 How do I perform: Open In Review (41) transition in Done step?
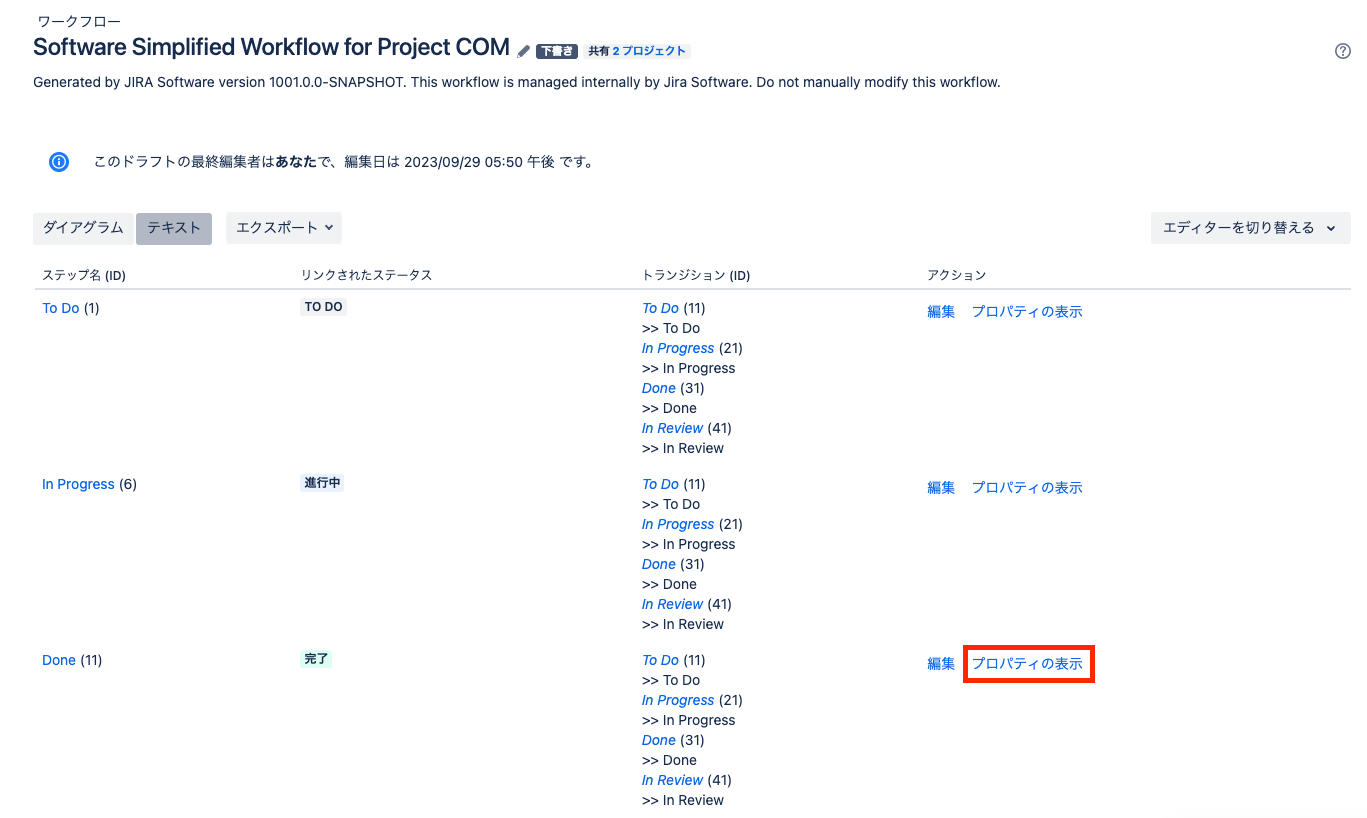(x=672, y=780)
